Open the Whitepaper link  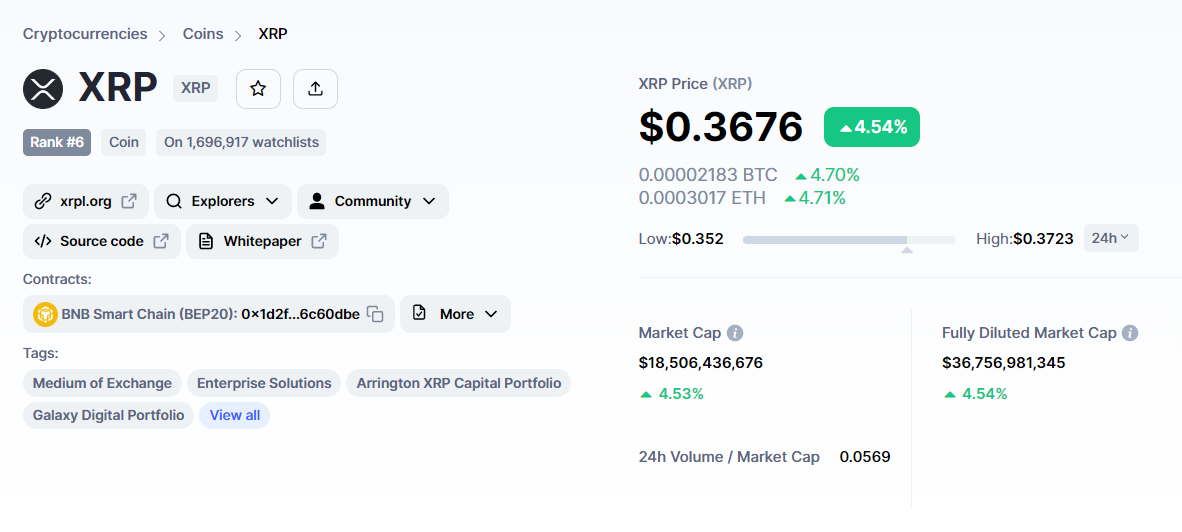pyautogui.click(x=262, y=241)
